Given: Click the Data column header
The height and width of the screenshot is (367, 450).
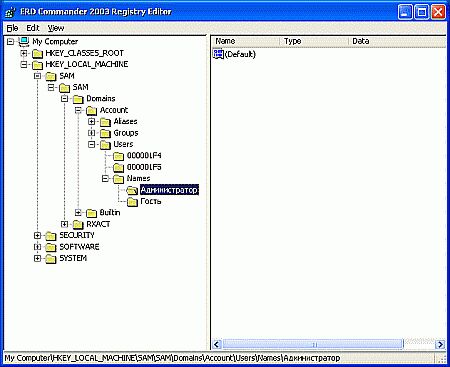Looking at the screenshot, I should coord(397,41).
